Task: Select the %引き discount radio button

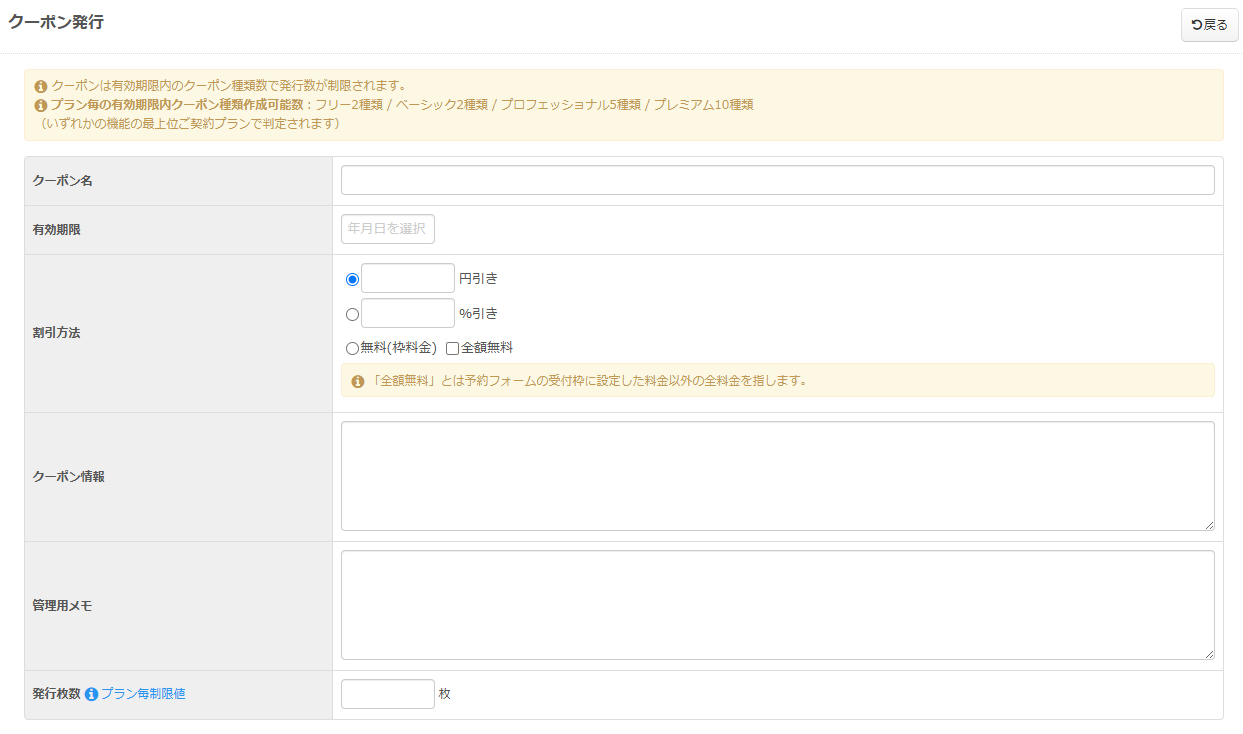Action: pyautogui.click(x=352, y=314)
